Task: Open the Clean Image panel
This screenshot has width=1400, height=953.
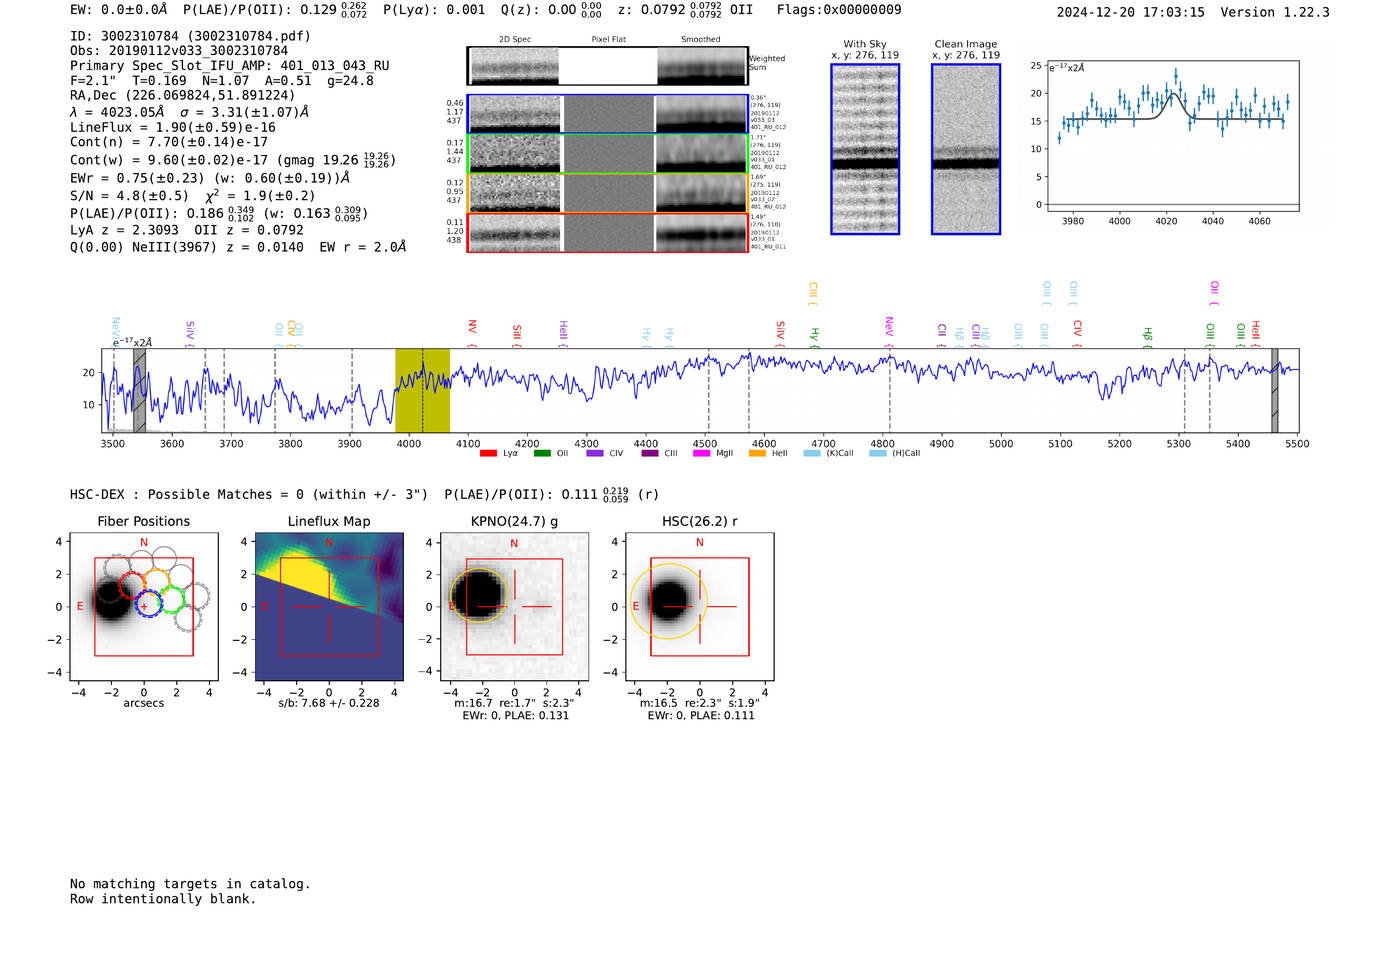Action: tap(966, 149)
